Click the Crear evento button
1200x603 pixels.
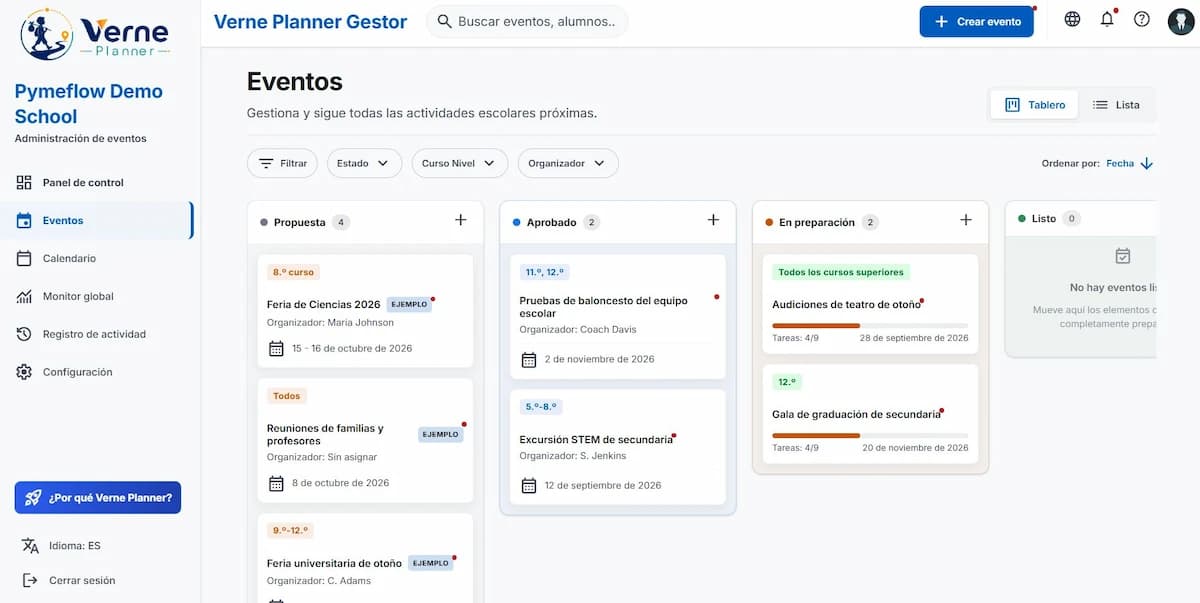coord(976,21)
